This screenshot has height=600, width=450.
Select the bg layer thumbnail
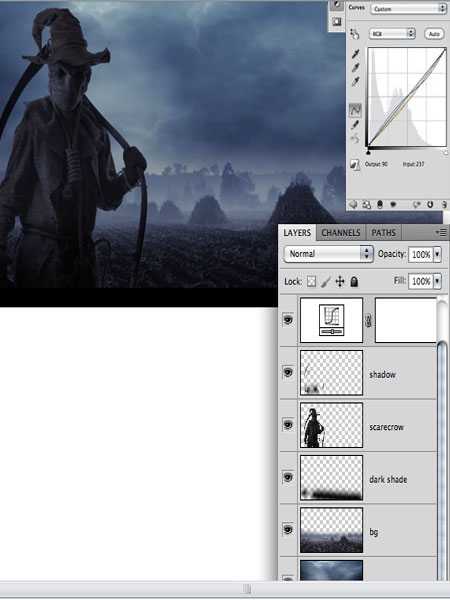(x=331, y=530)
